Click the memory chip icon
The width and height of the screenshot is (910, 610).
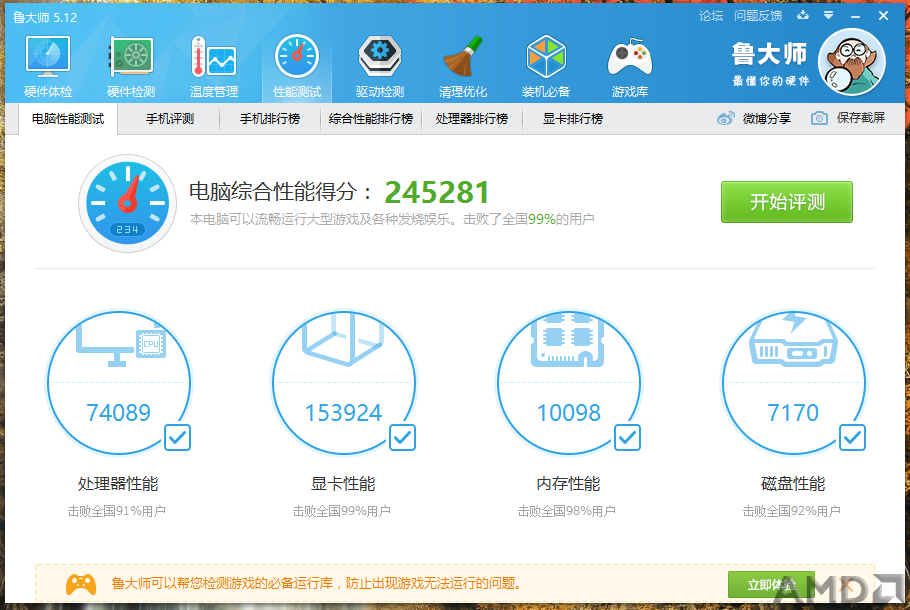point(568,340)
